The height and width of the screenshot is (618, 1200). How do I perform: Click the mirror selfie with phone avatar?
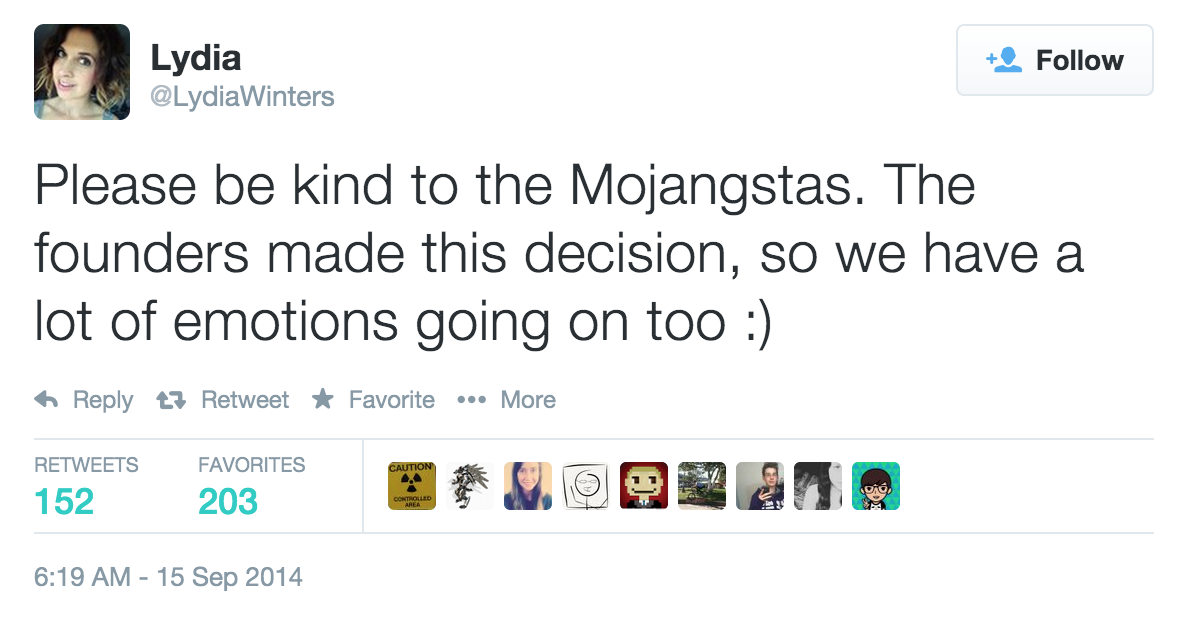point(760,486)
